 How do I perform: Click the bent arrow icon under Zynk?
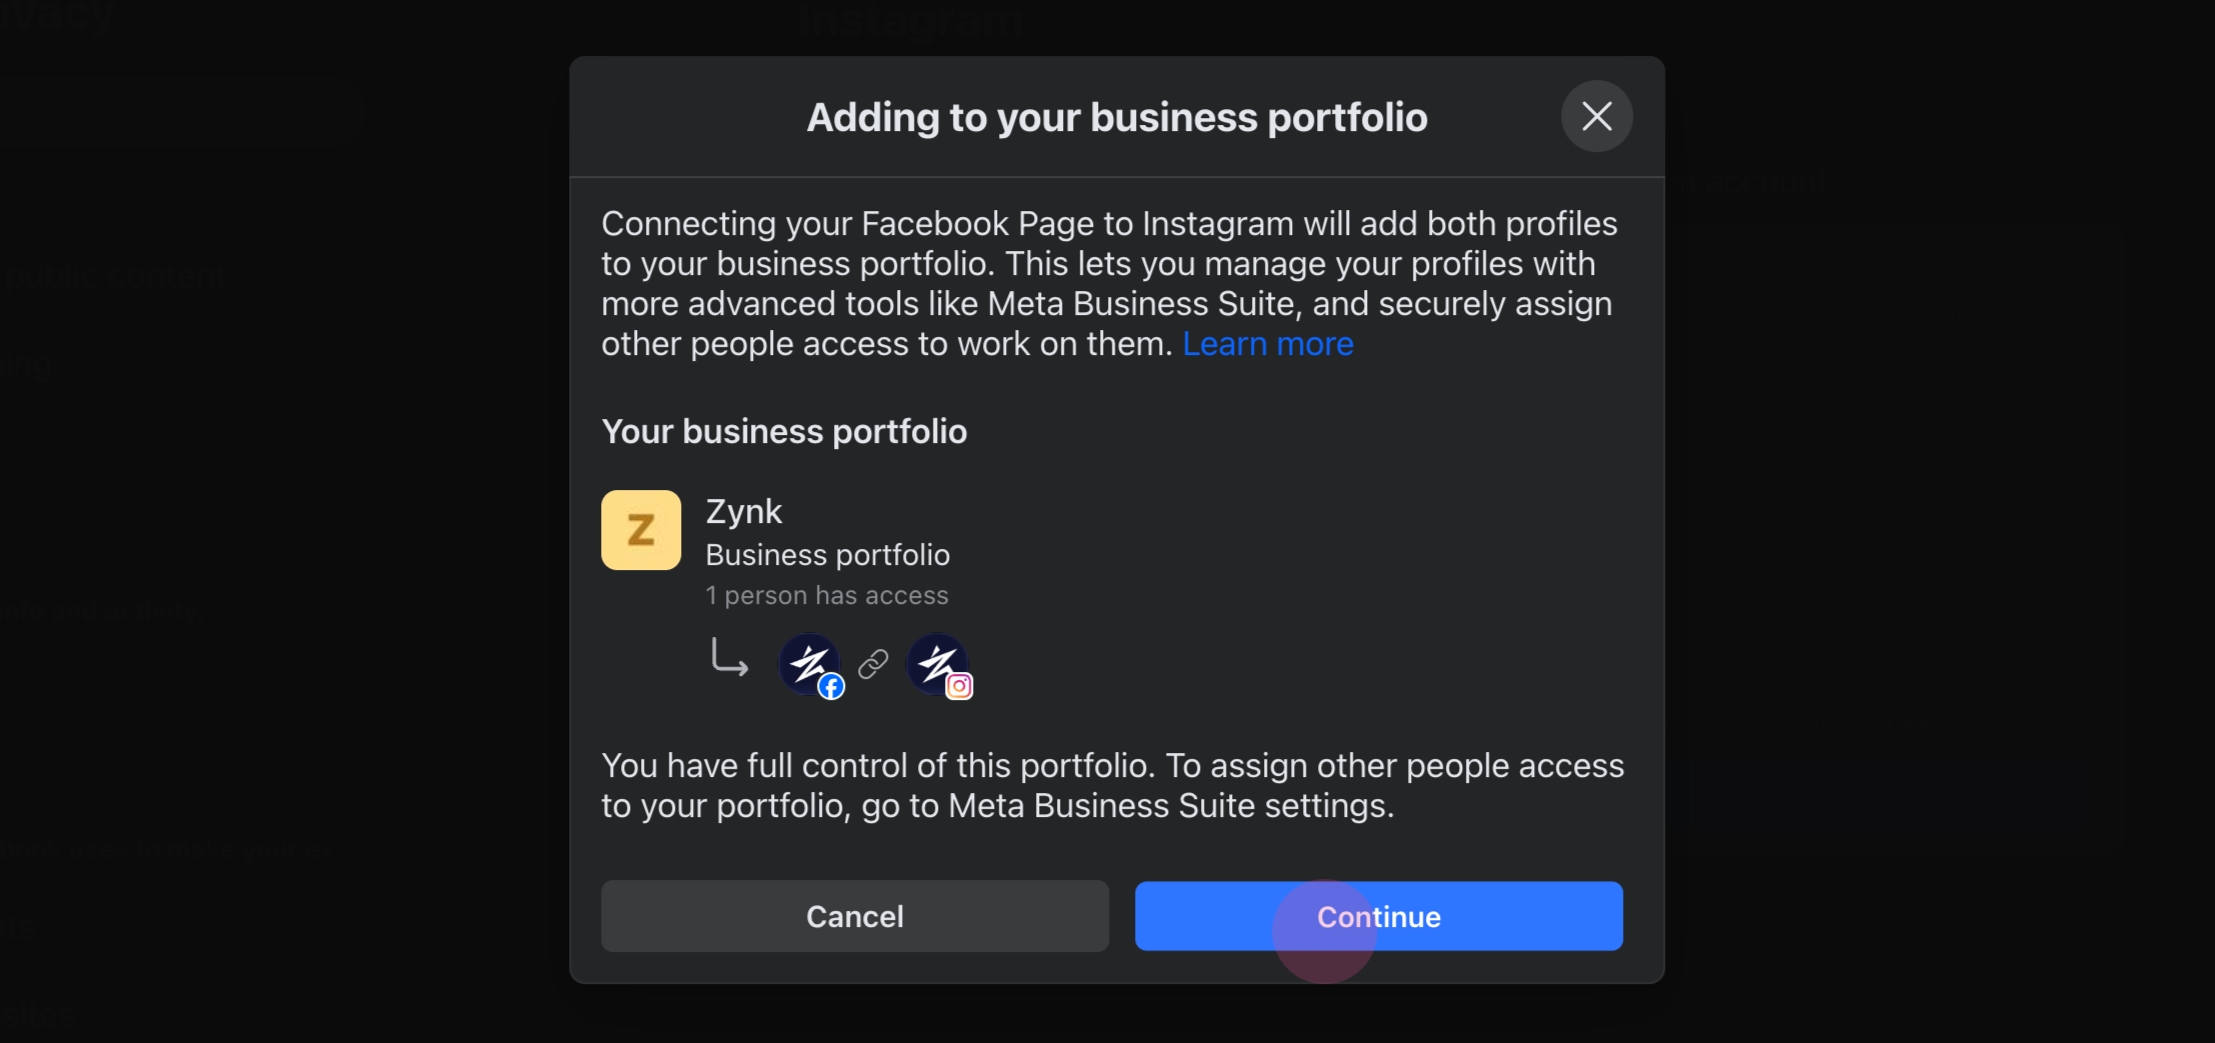click(x=729, y=659)
